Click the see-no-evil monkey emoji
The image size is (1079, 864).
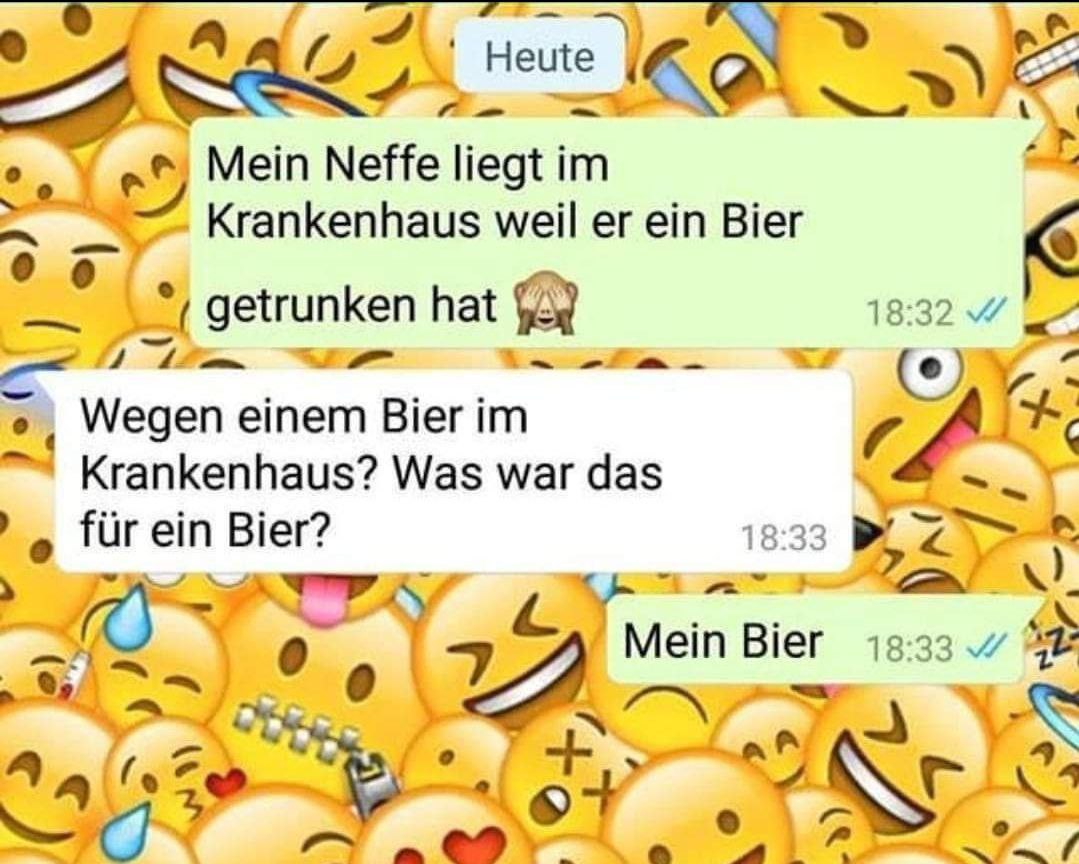pos(546,303)
